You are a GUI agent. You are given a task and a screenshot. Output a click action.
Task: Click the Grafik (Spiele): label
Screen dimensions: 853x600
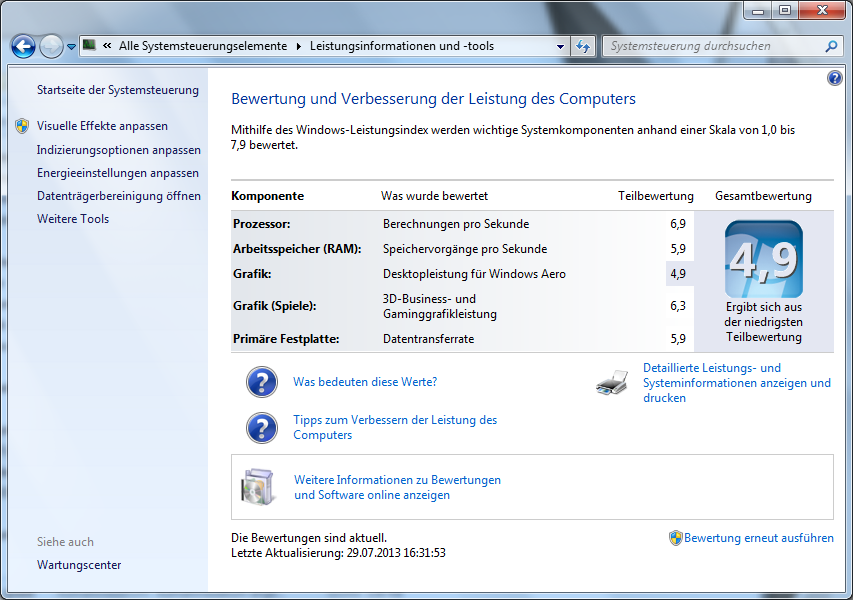coord(275,306)
